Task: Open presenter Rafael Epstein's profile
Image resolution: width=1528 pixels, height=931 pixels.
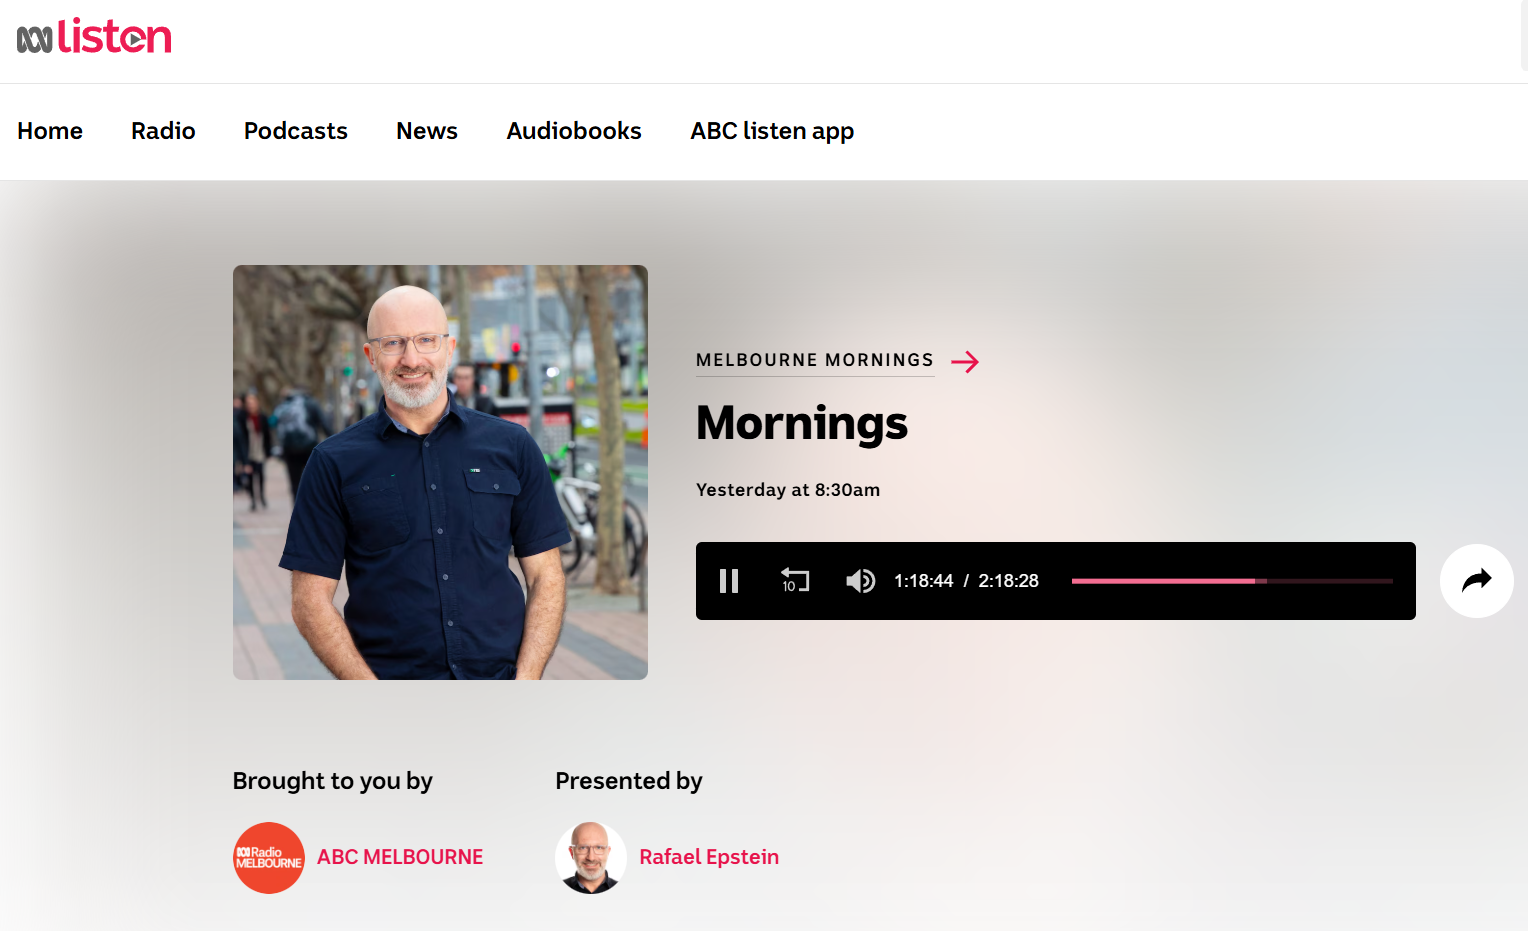Action: pyautogui.click(x=709, y=857)
